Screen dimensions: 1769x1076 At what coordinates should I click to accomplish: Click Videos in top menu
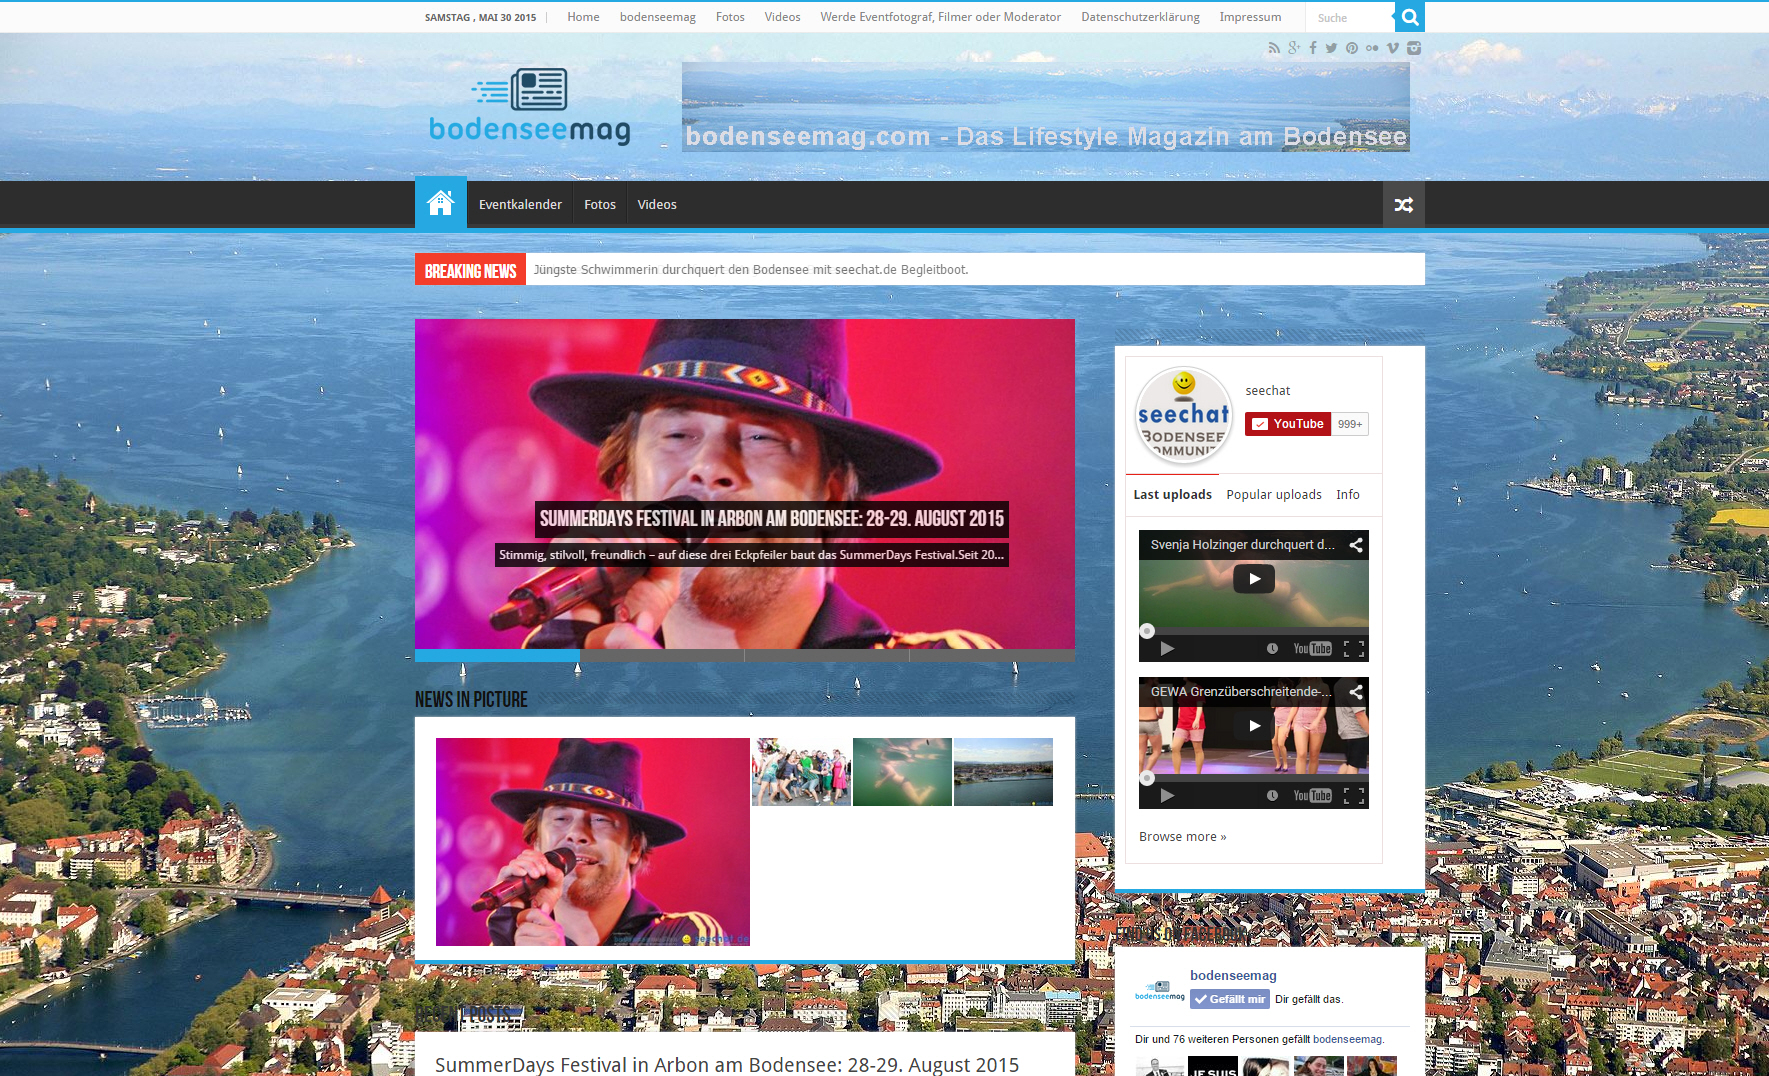[x=782, y=17]
